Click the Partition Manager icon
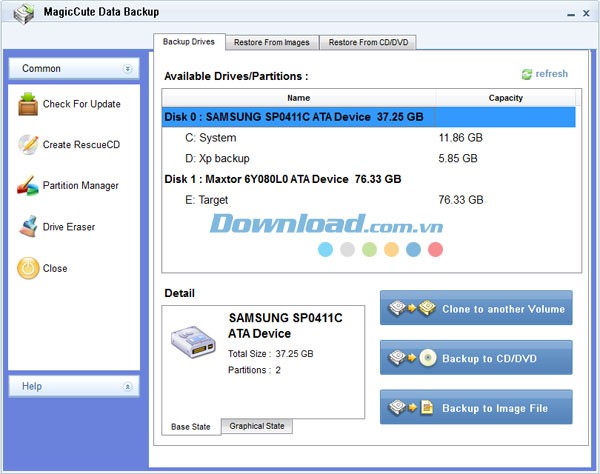Viewport: 600px width, 474px height. 28,186
